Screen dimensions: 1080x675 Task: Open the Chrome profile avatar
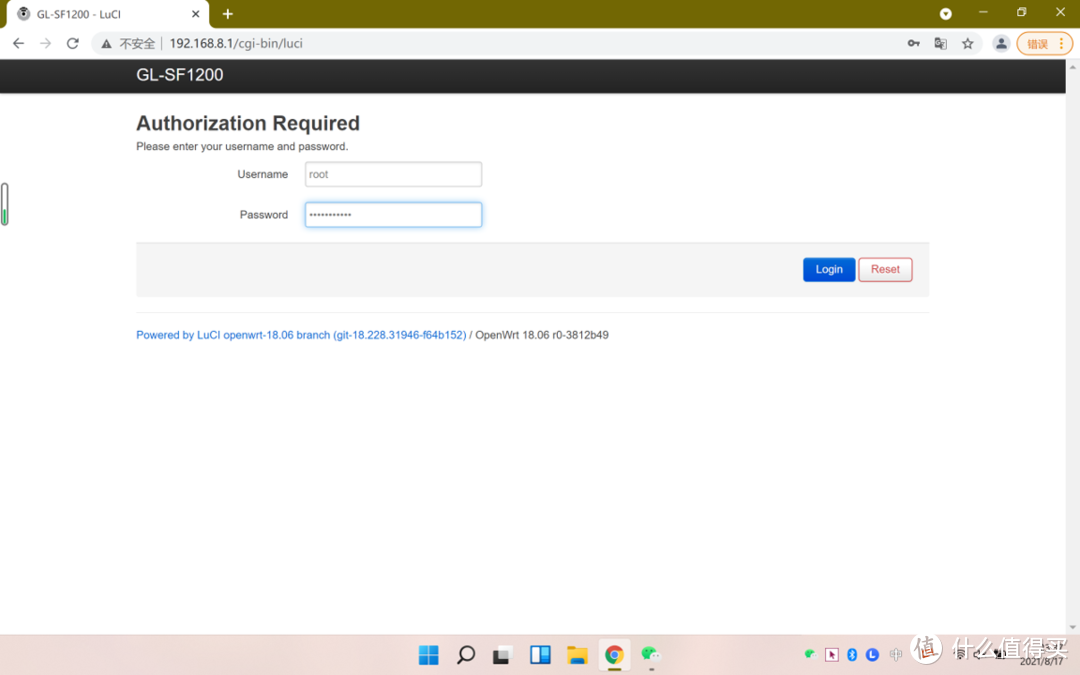tap(1000, 44)
